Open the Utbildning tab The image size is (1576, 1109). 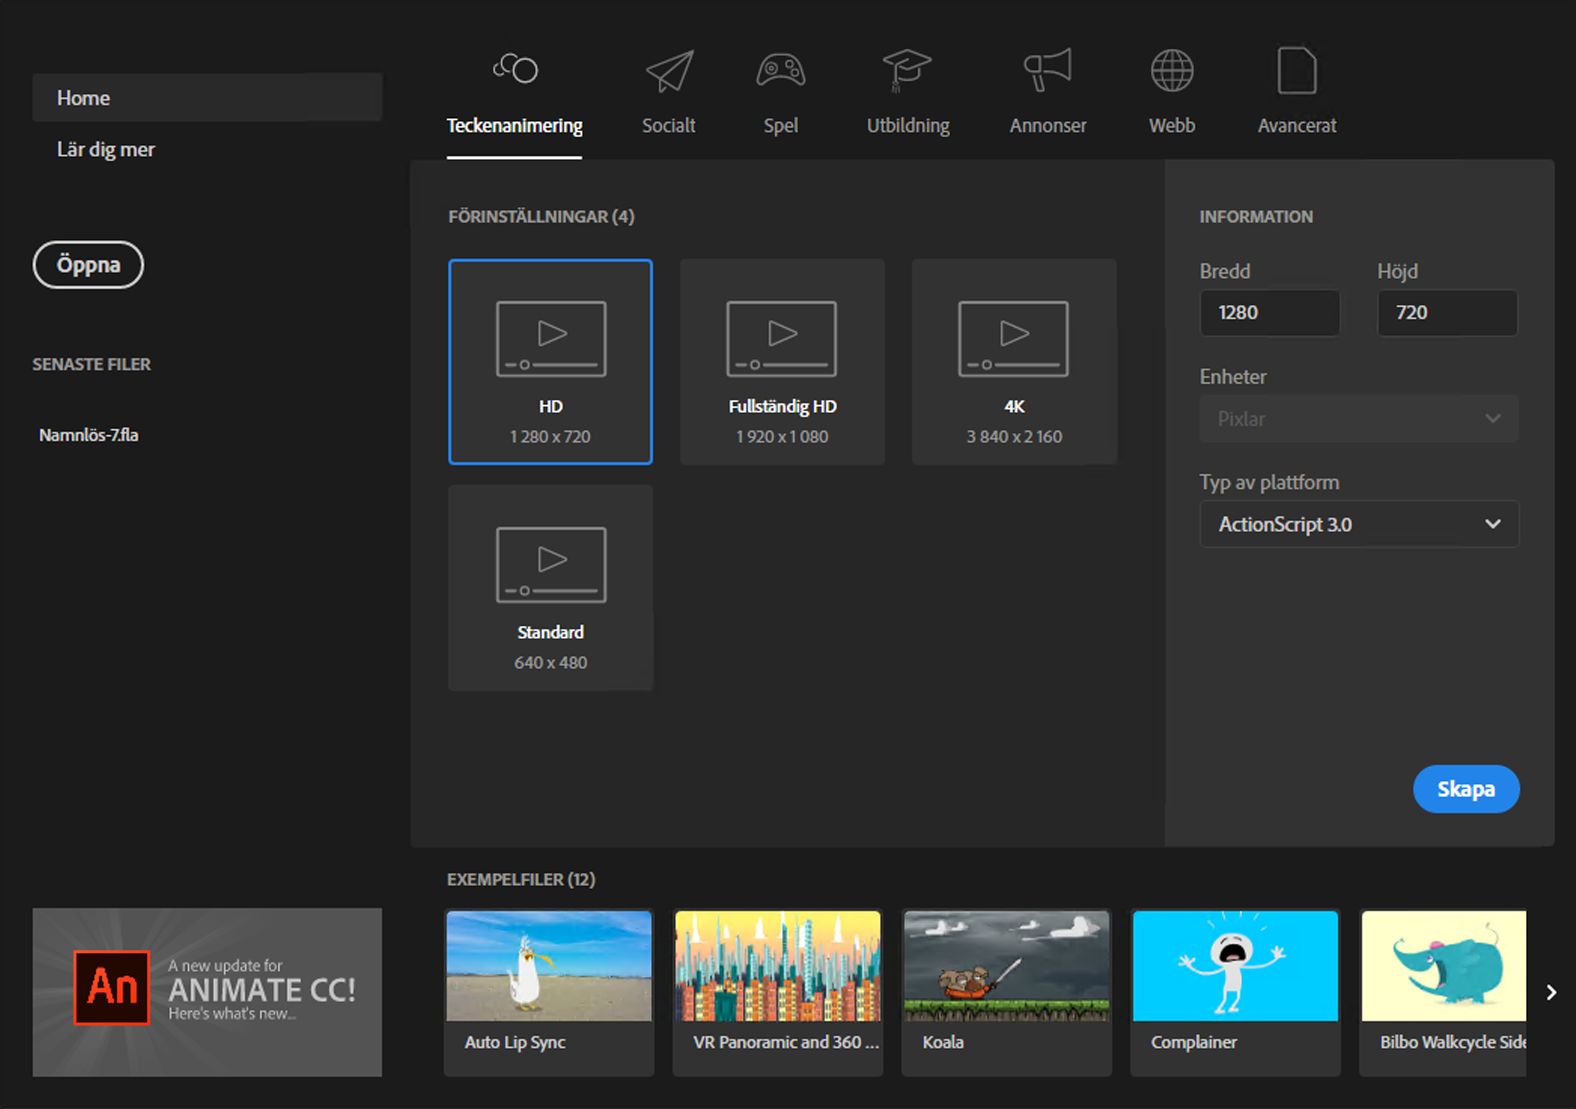(908, 125)
